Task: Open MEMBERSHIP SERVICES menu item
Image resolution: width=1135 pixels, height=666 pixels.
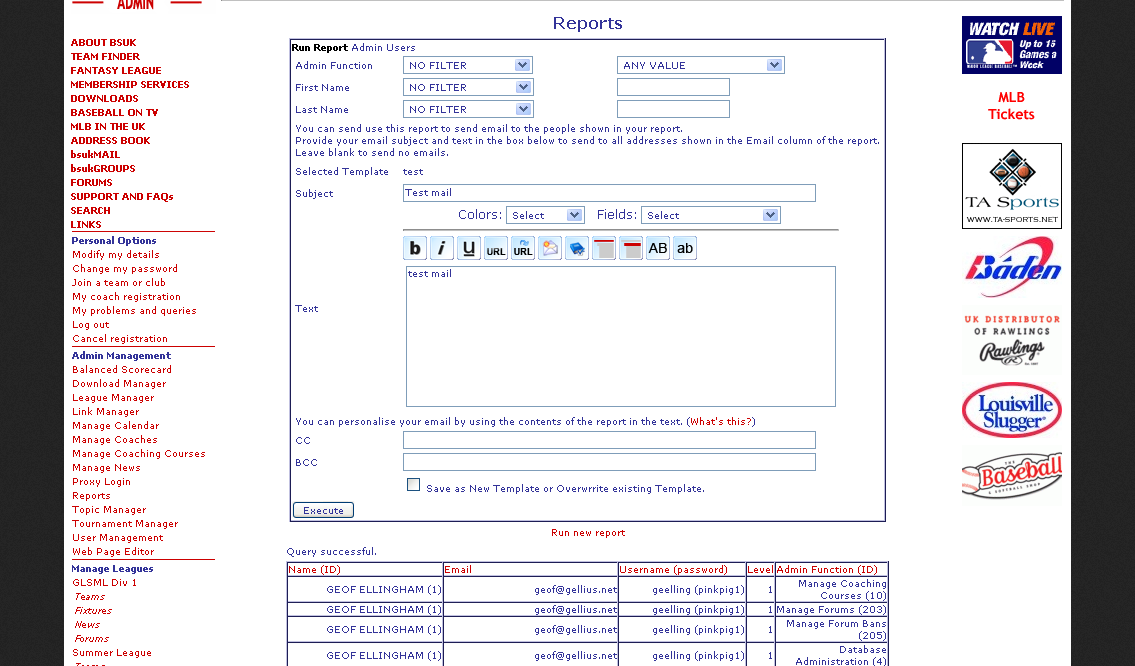Action: 130,85
